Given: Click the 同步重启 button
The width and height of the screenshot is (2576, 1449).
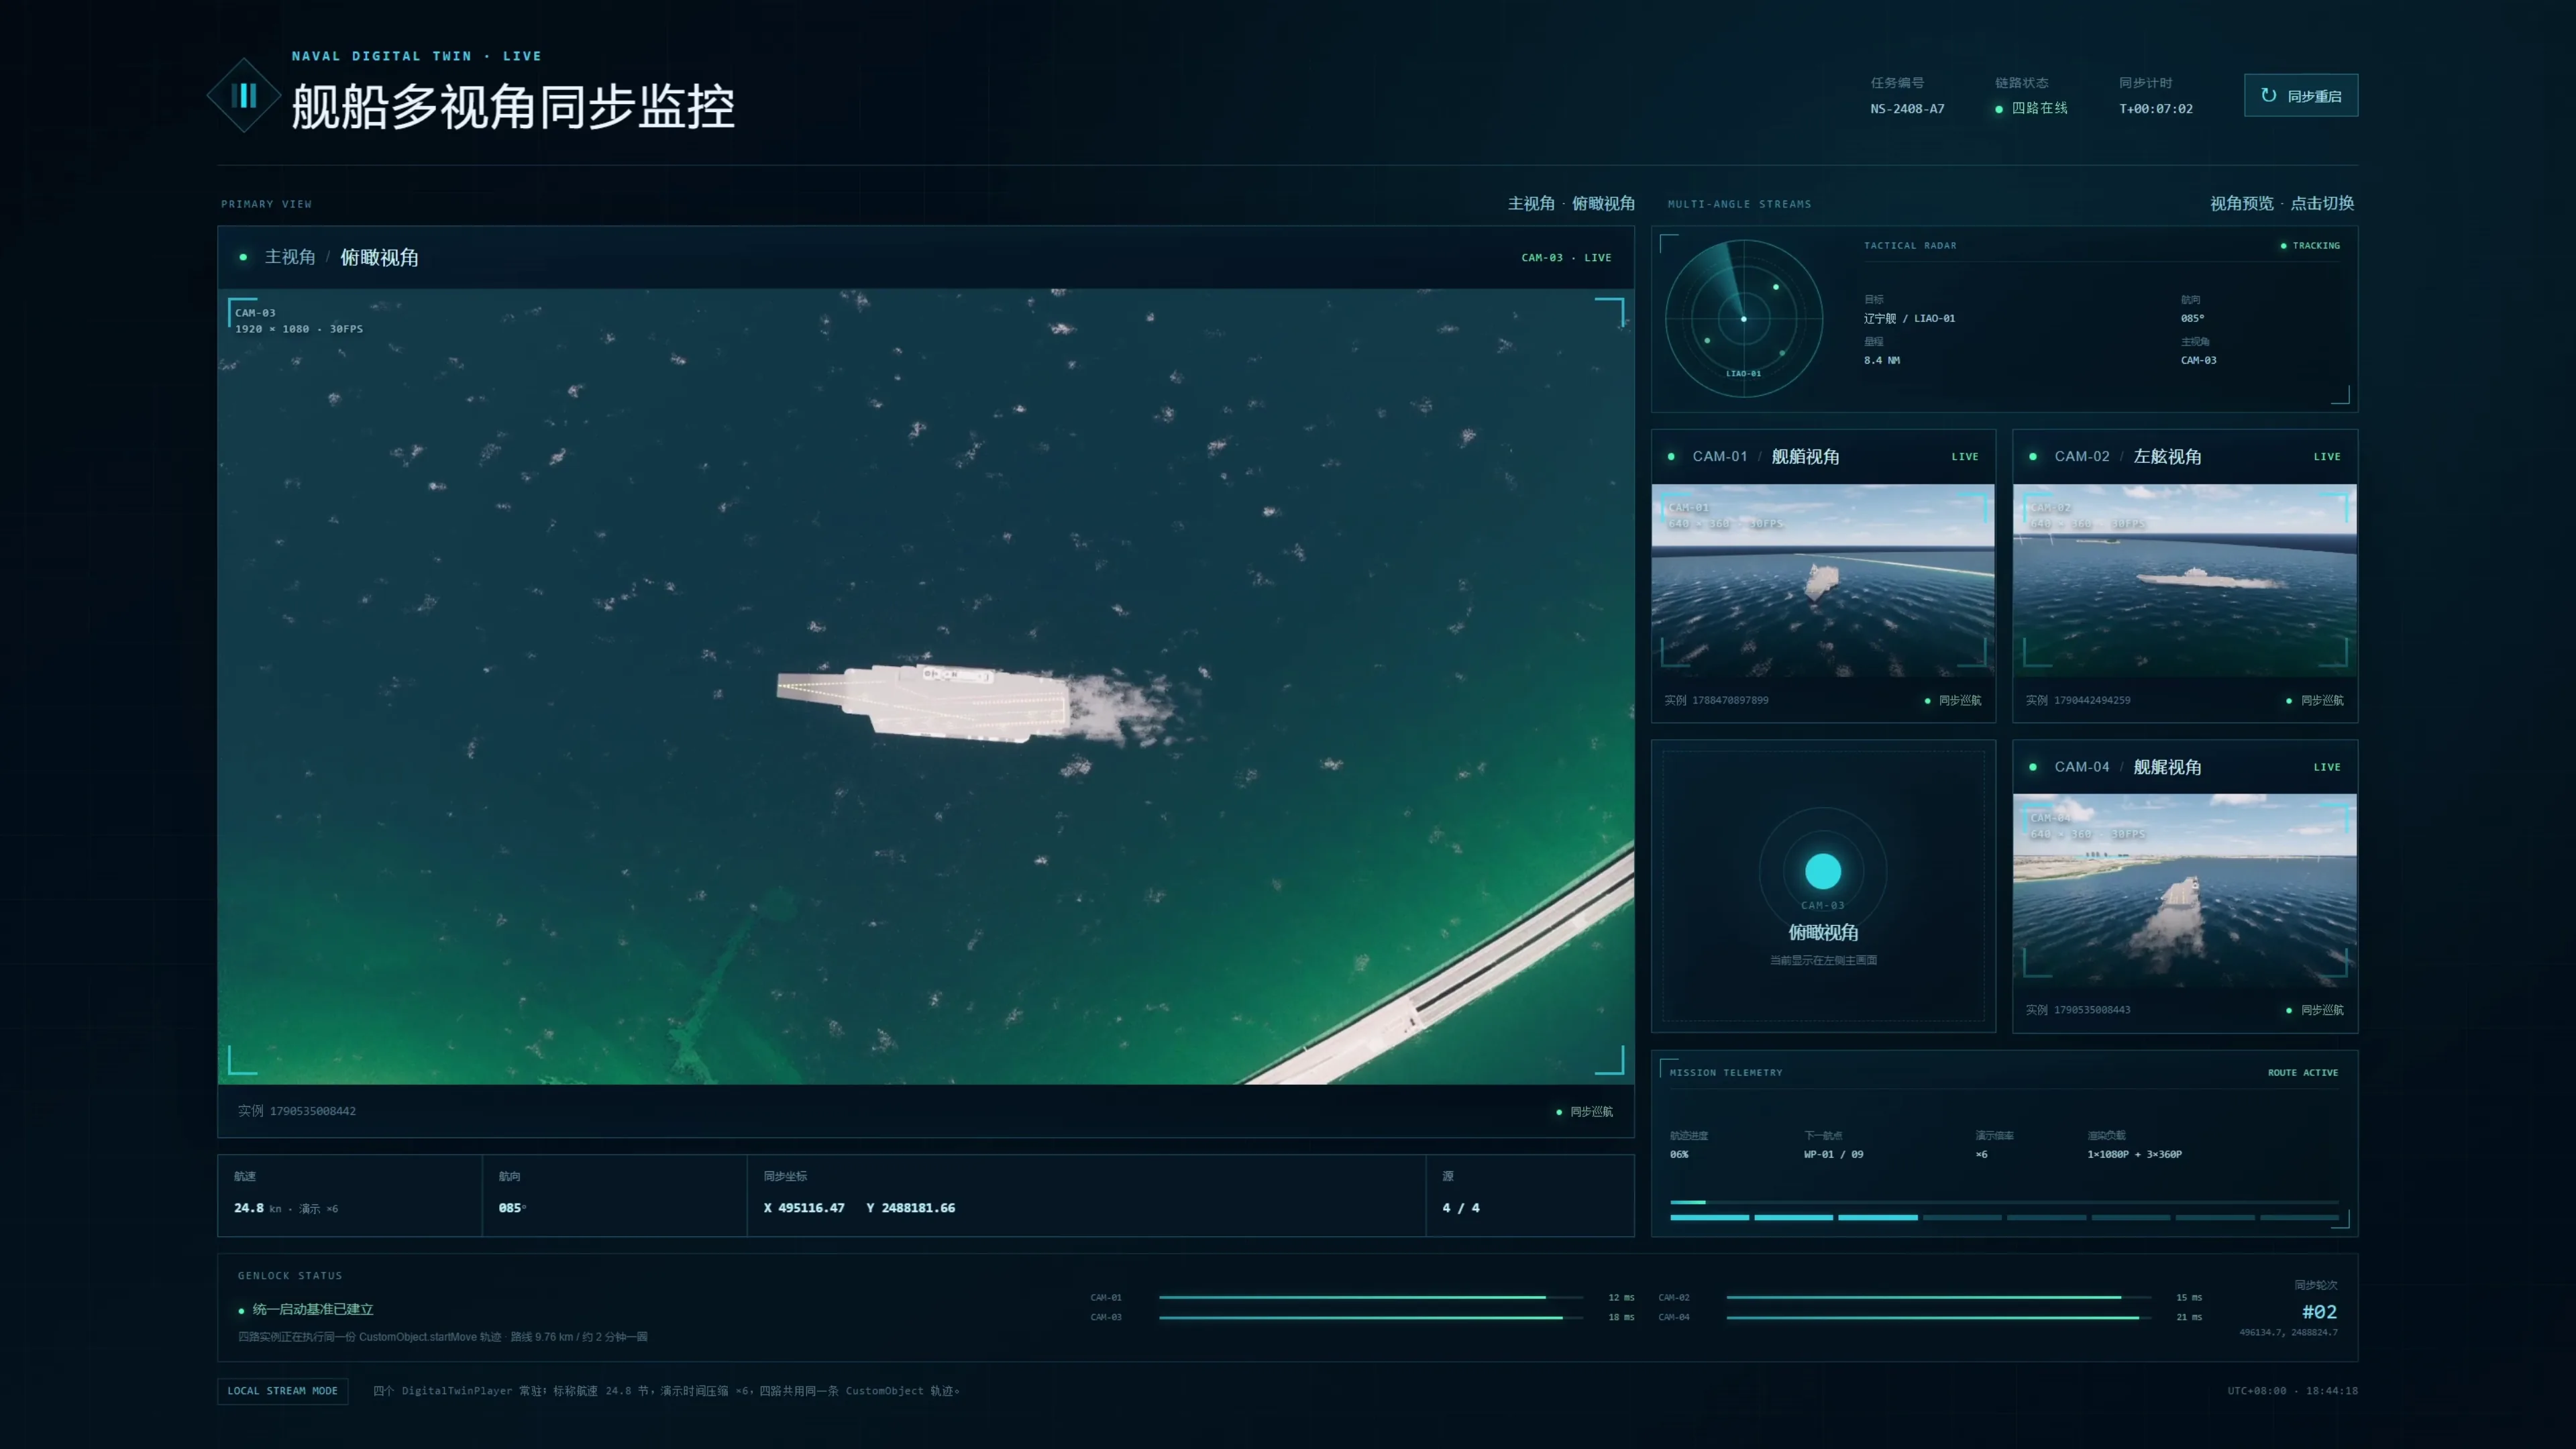Looking at the screenshot, I should tap(2300, 95).
